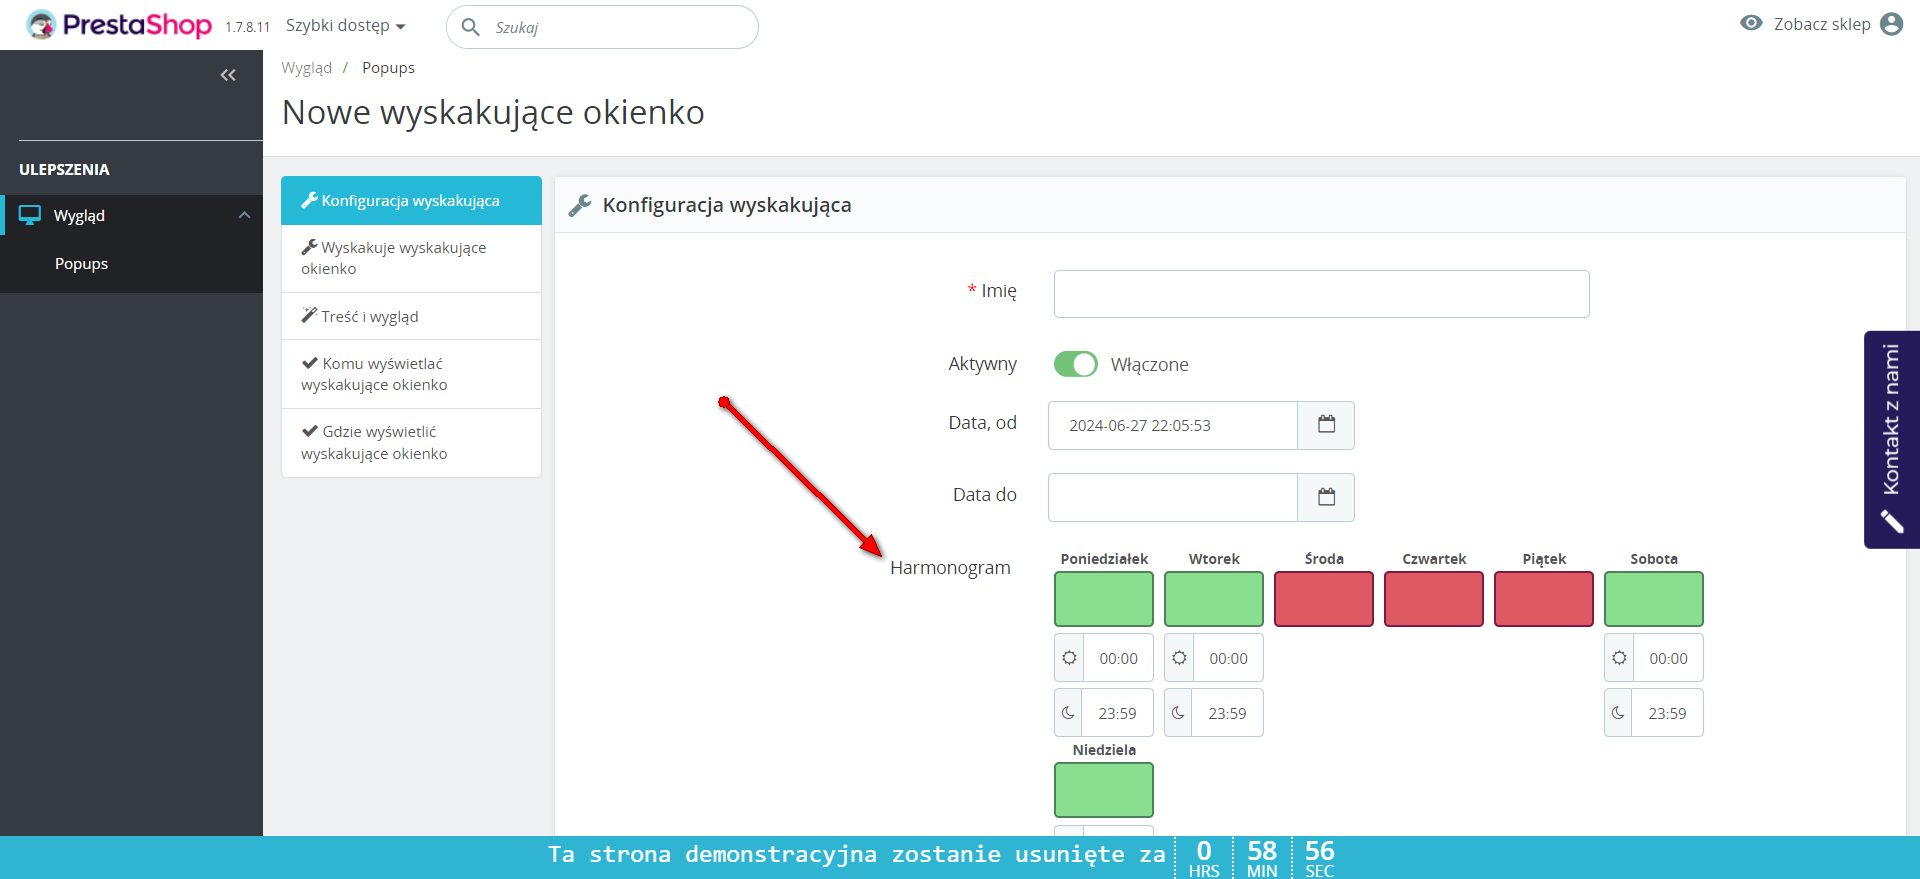Click the wrench icon in the panel header
This screenshot has width=1920, height=879.
pos(580,205)
